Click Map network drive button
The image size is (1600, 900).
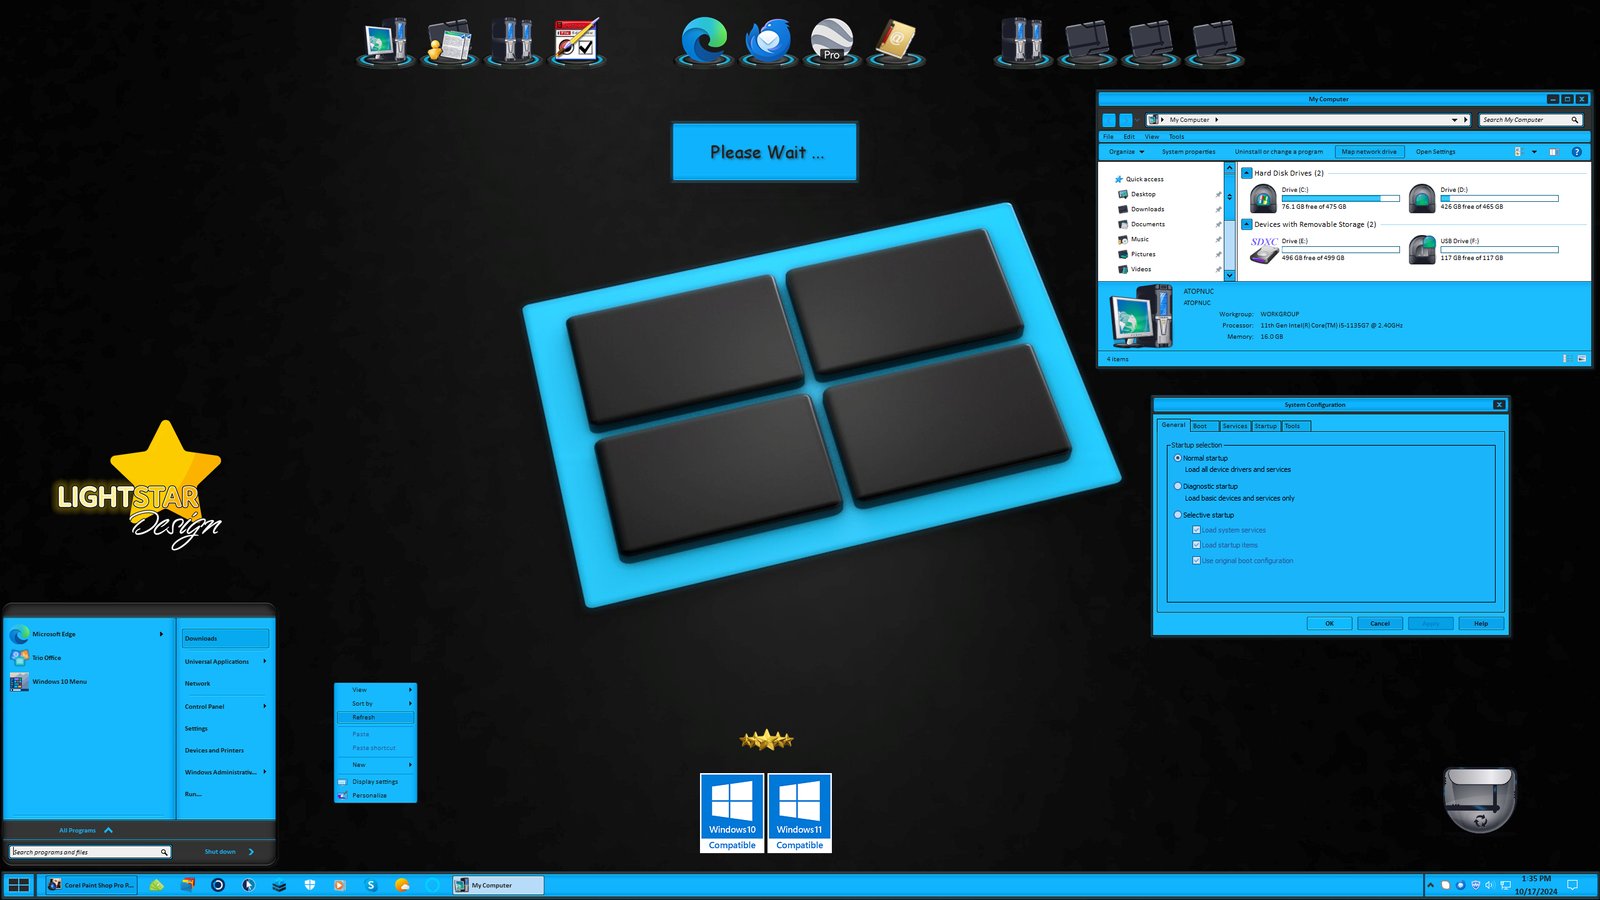[1369, 152]
